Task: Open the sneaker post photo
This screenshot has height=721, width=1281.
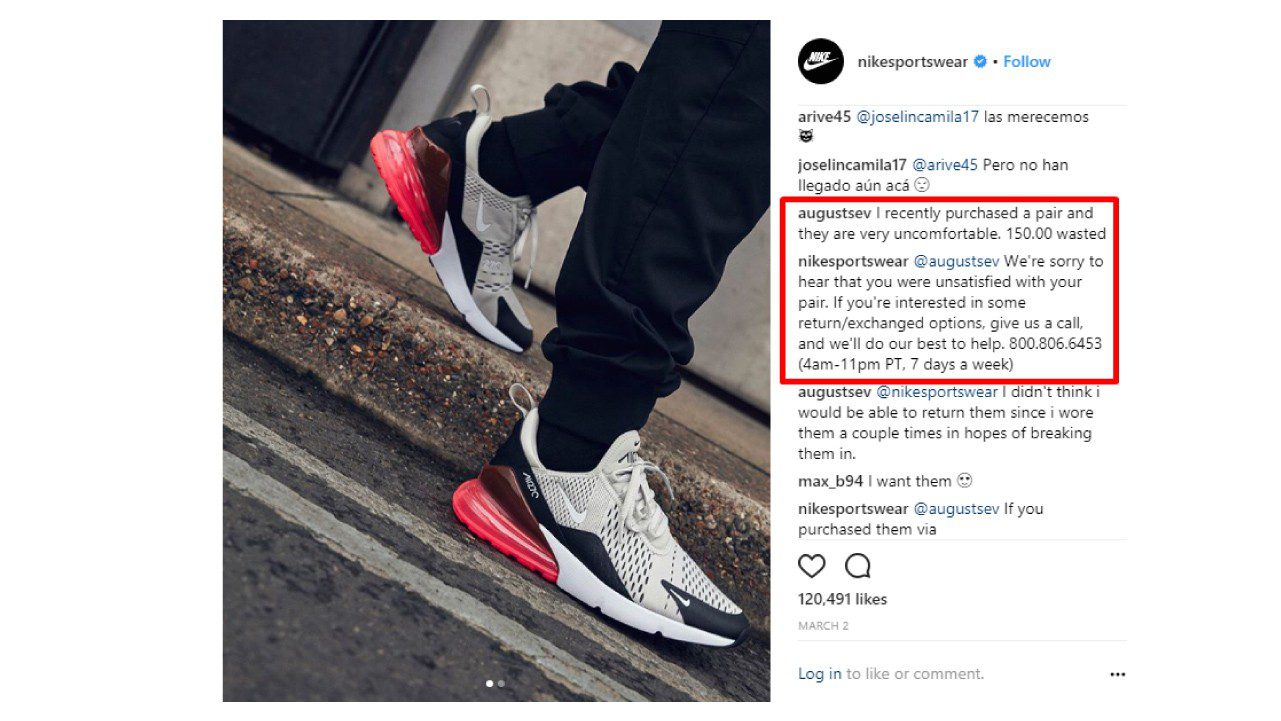Action: coord(496,361)
